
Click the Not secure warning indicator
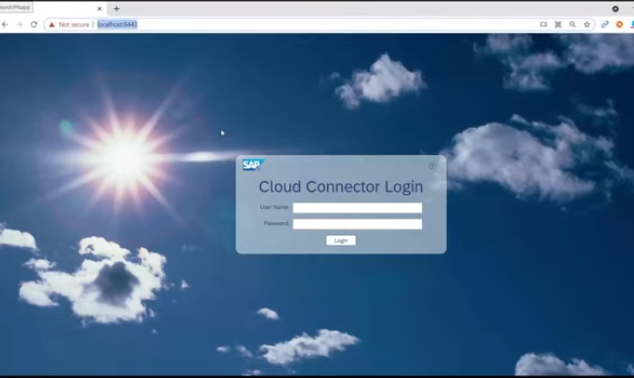(69, 25)
